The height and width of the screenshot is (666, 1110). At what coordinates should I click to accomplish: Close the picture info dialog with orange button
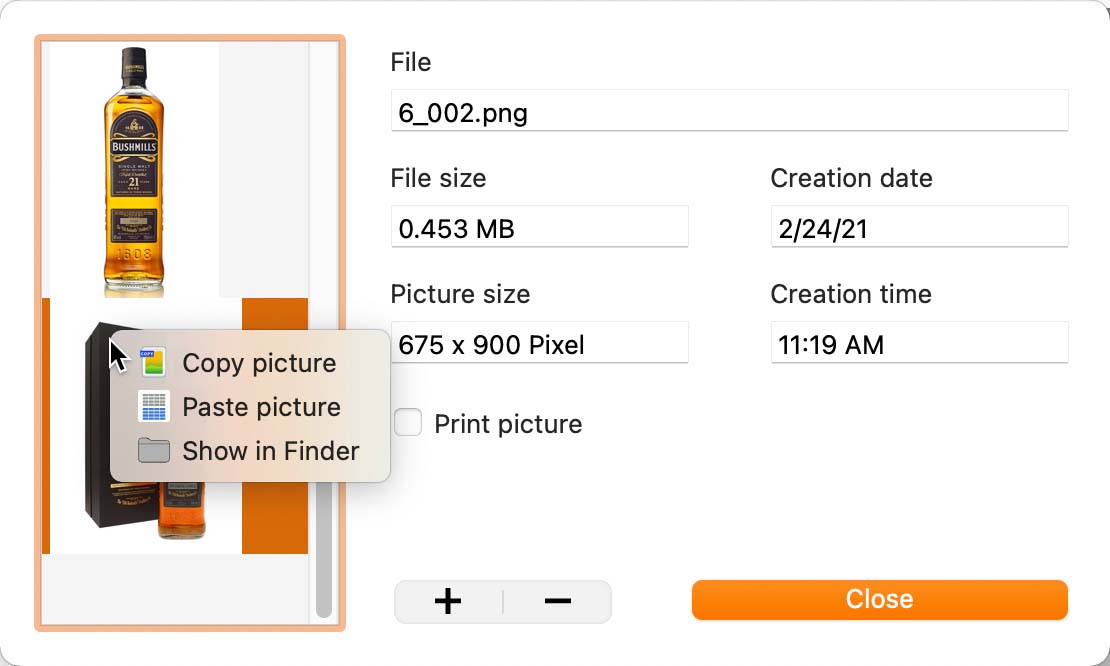pos(879,599)
